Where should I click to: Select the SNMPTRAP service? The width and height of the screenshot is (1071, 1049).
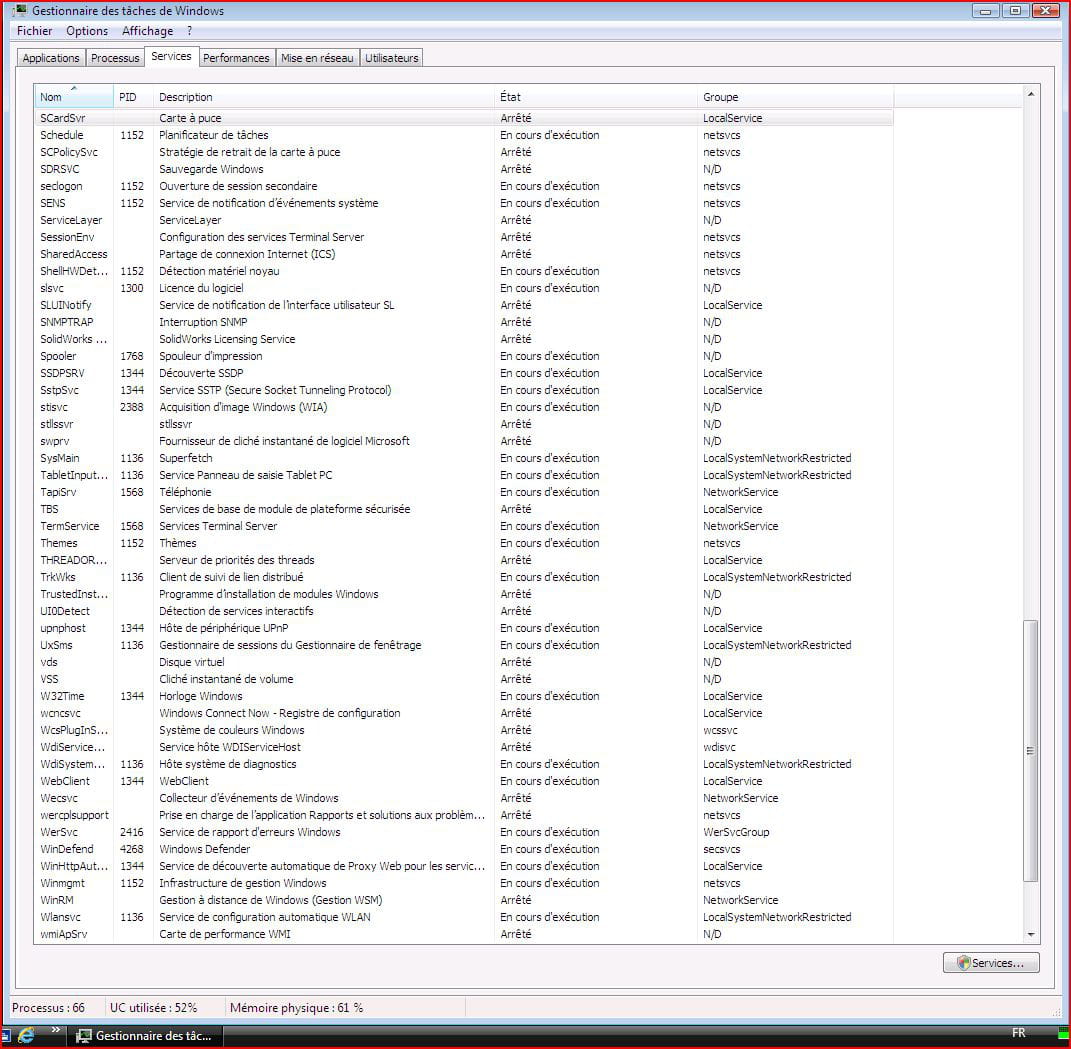[x=464, y=322]
